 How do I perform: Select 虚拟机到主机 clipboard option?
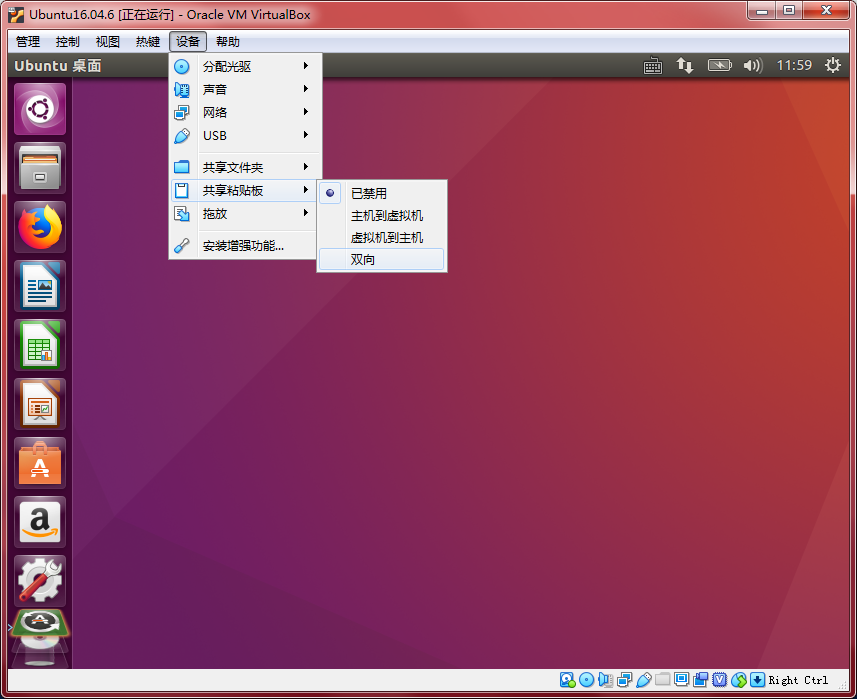(381, 237)
